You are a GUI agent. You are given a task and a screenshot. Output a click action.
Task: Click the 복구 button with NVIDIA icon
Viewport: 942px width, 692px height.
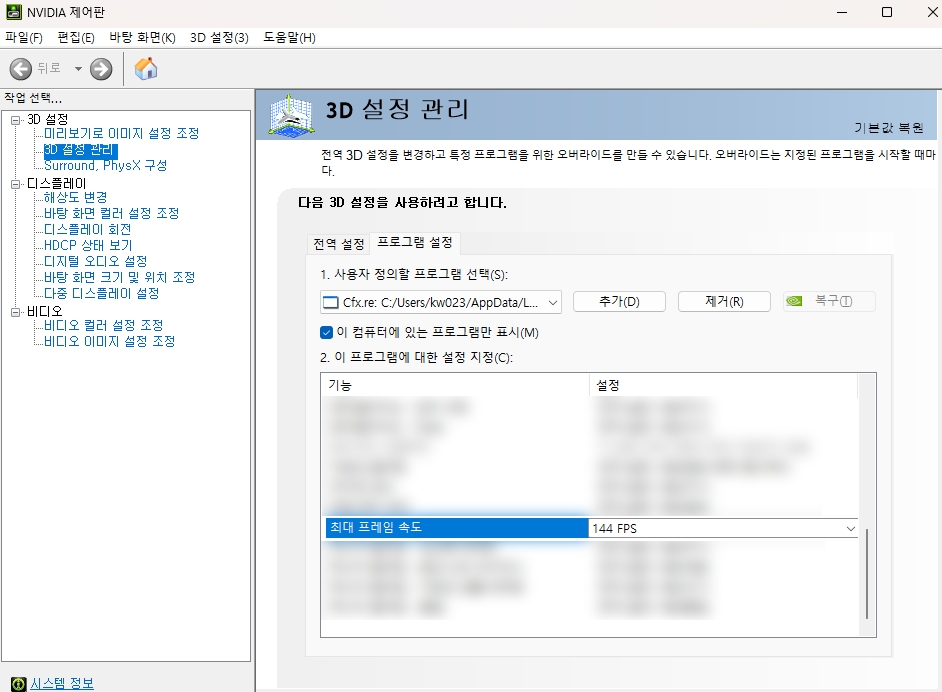pos(829,302)
